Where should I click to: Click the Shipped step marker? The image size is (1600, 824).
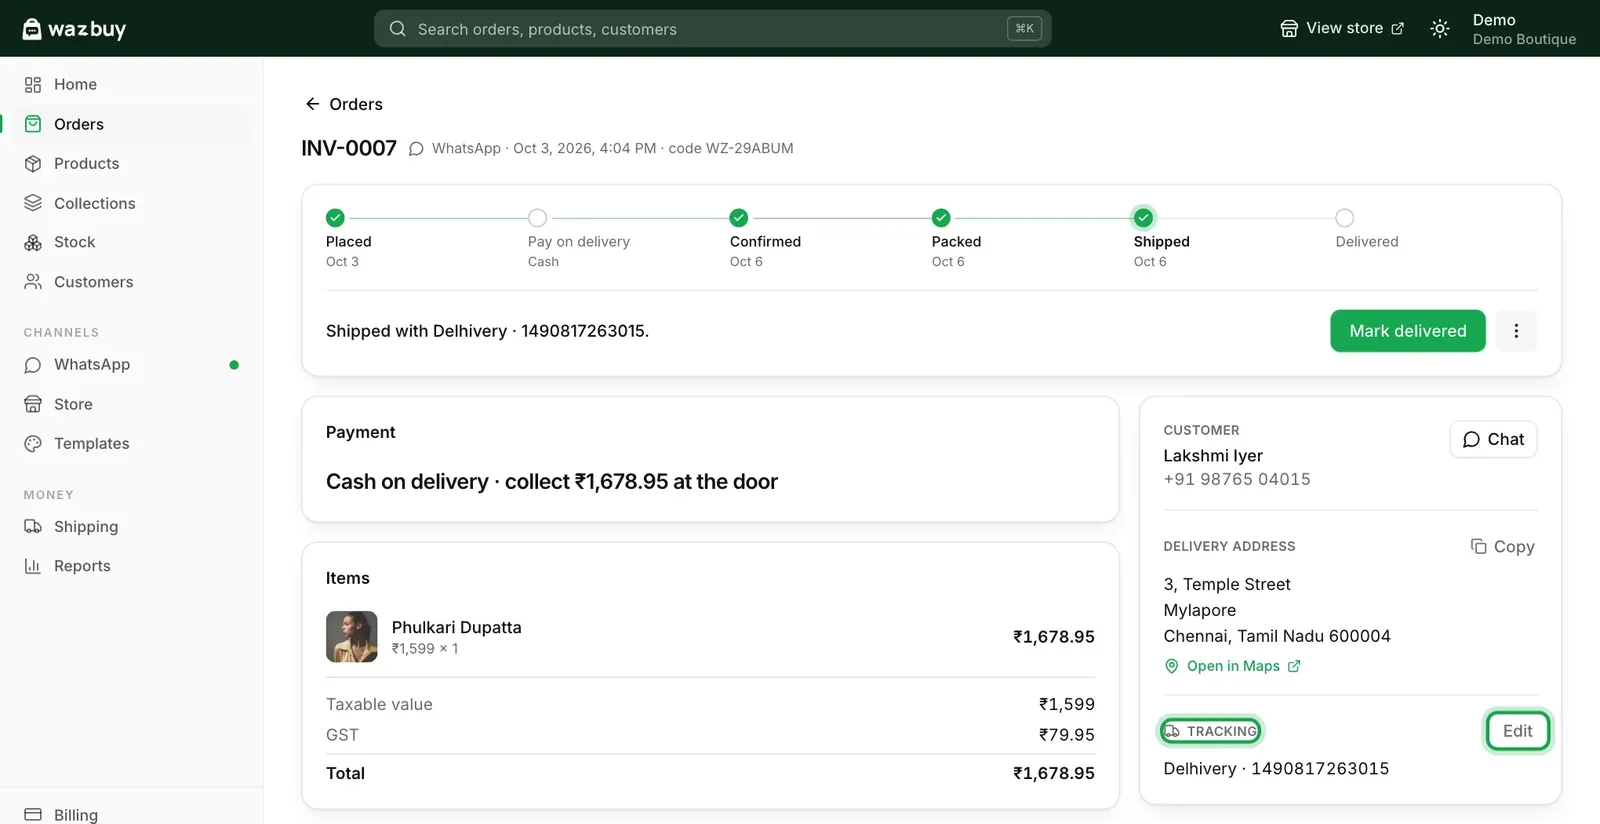[x=1143, y=217]
